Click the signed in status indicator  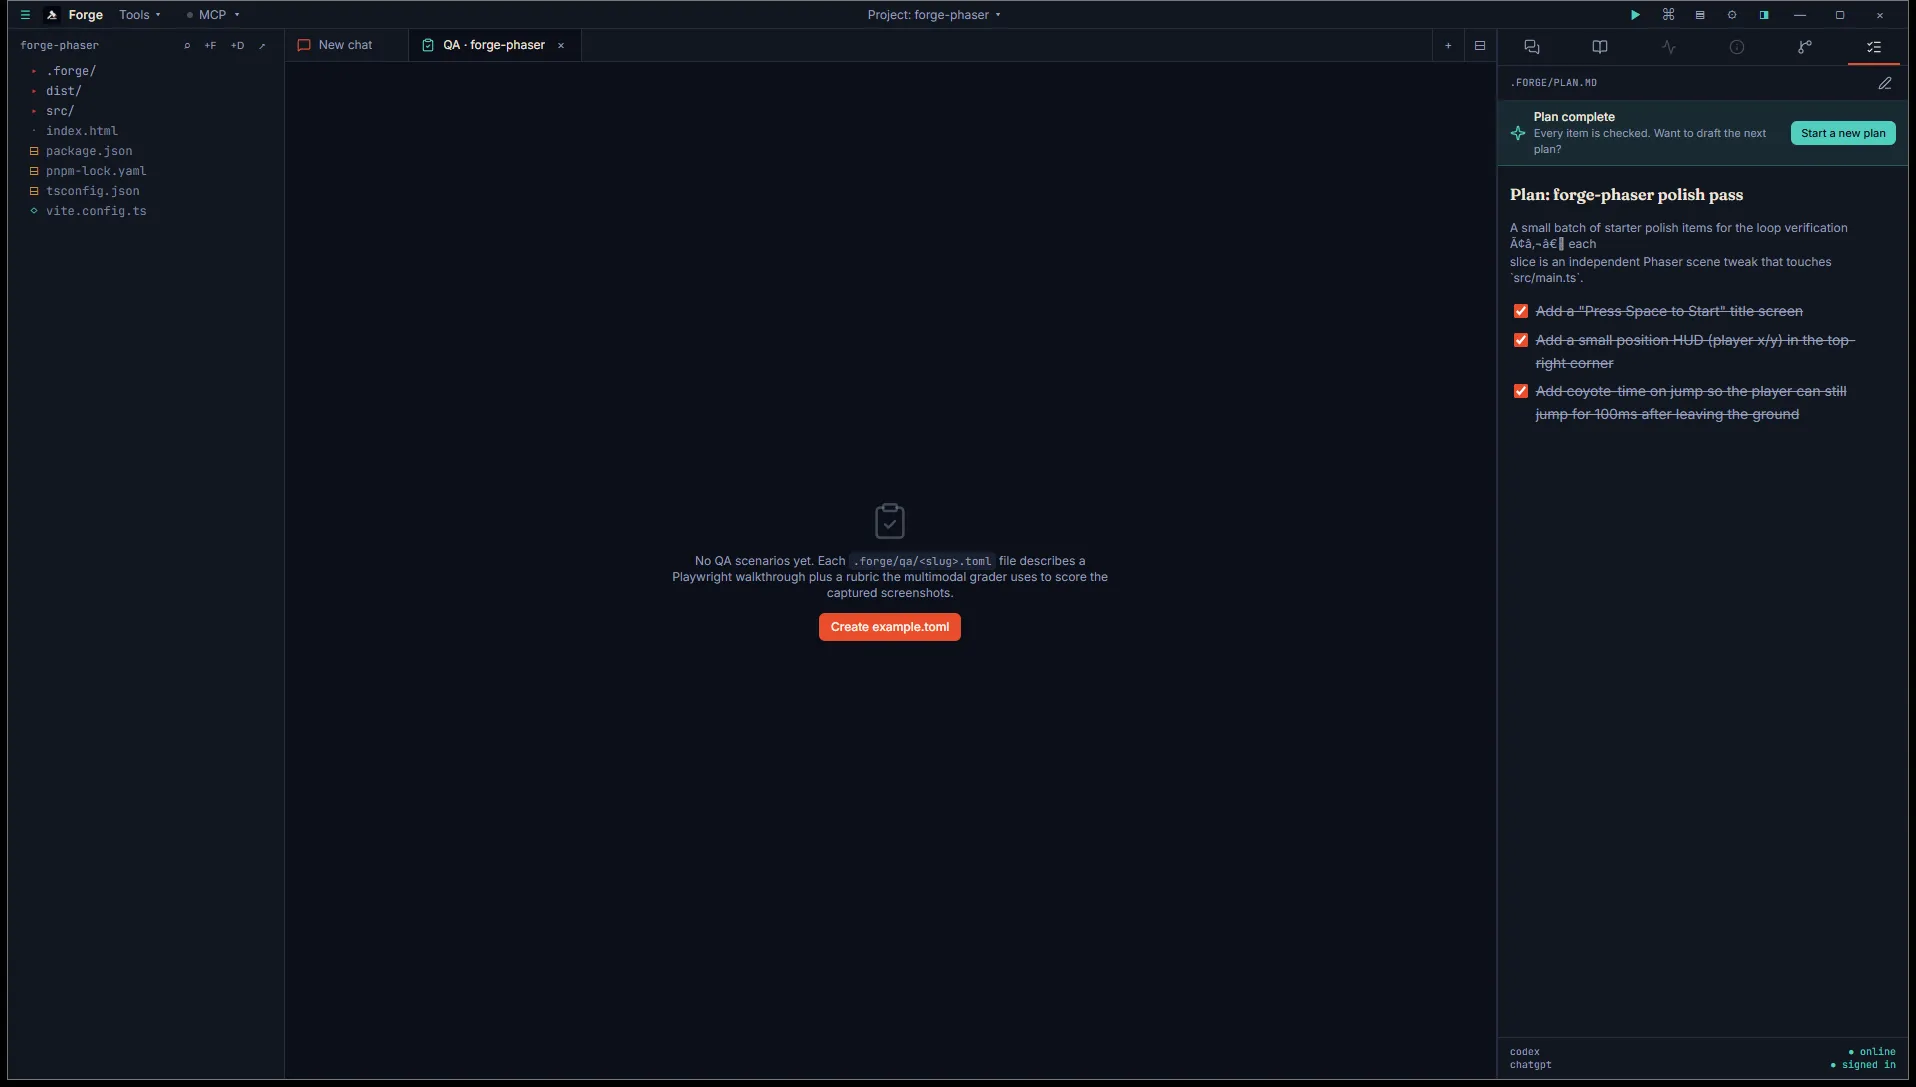click(x=1863, y=1065)
